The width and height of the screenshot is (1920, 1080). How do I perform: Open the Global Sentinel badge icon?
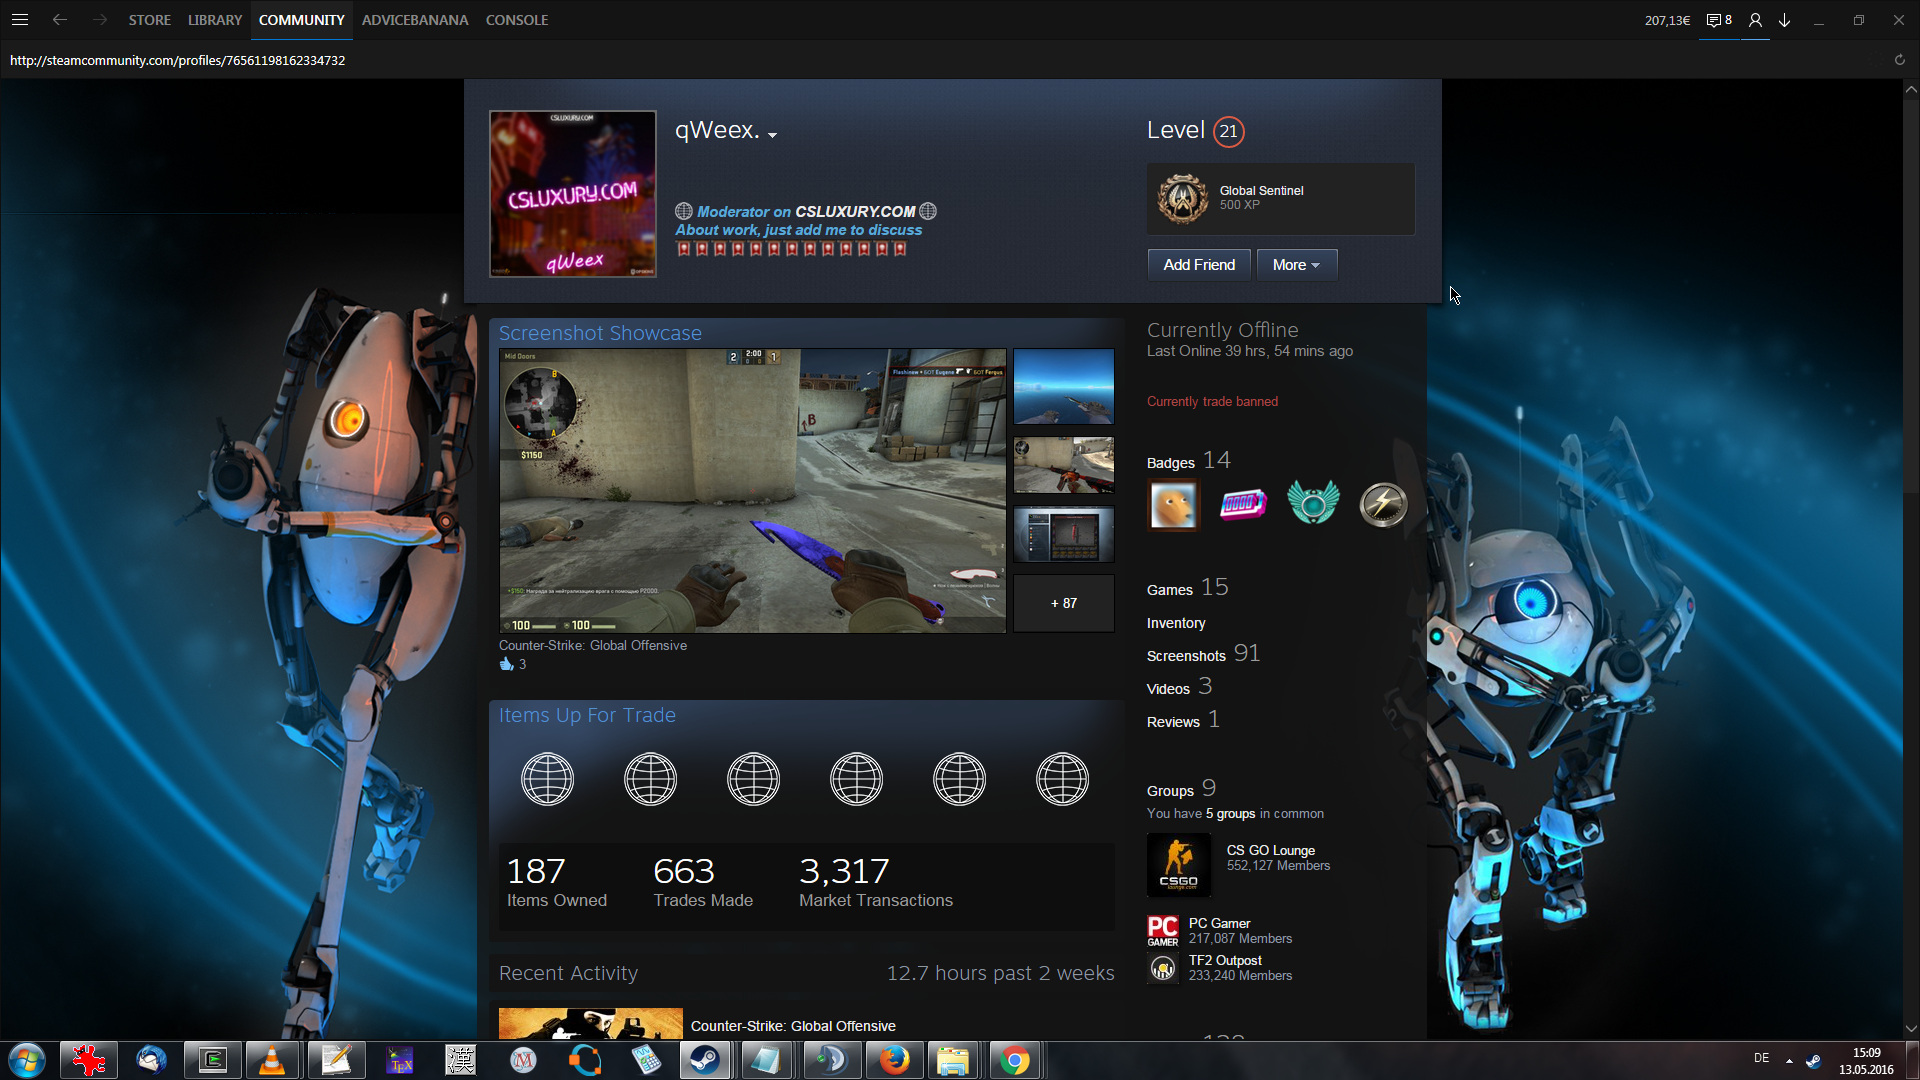pyautogui.click(x=1182, y=198)
